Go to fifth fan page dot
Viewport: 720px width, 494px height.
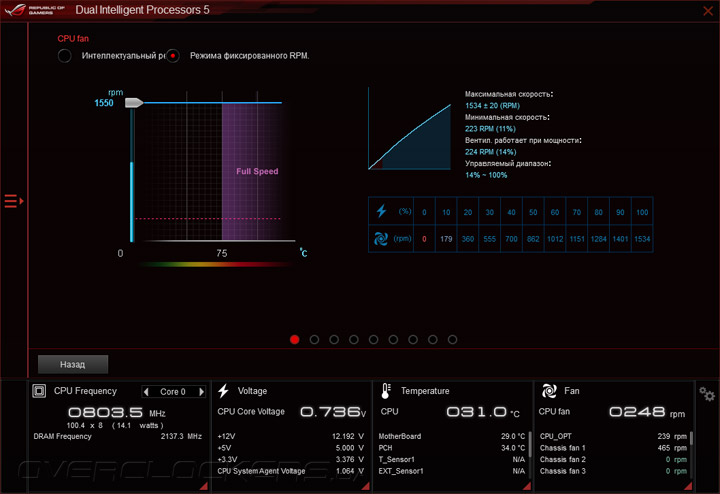pyautogui.click(x=373, y=339)
